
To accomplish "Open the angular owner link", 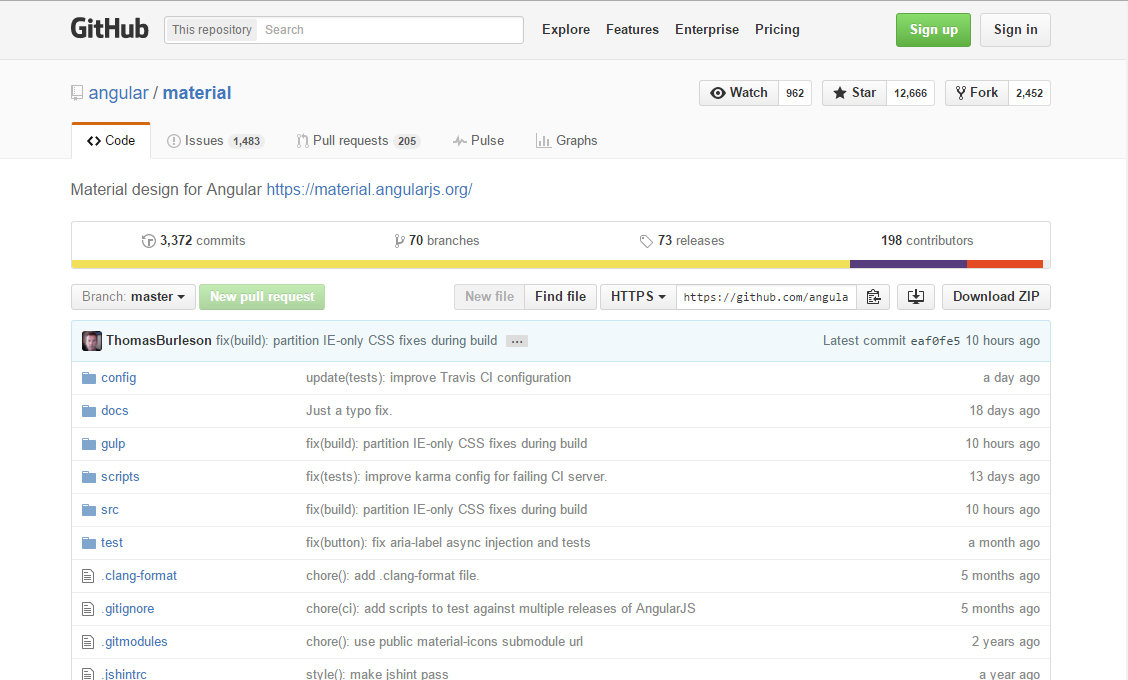I will [118, 93].
